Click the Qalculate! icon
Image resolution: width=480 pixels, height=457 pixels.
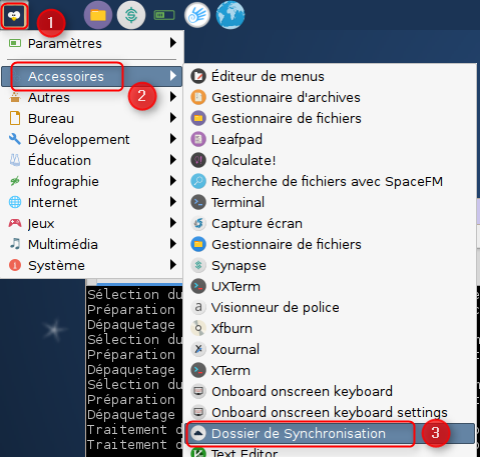point(198,160)
